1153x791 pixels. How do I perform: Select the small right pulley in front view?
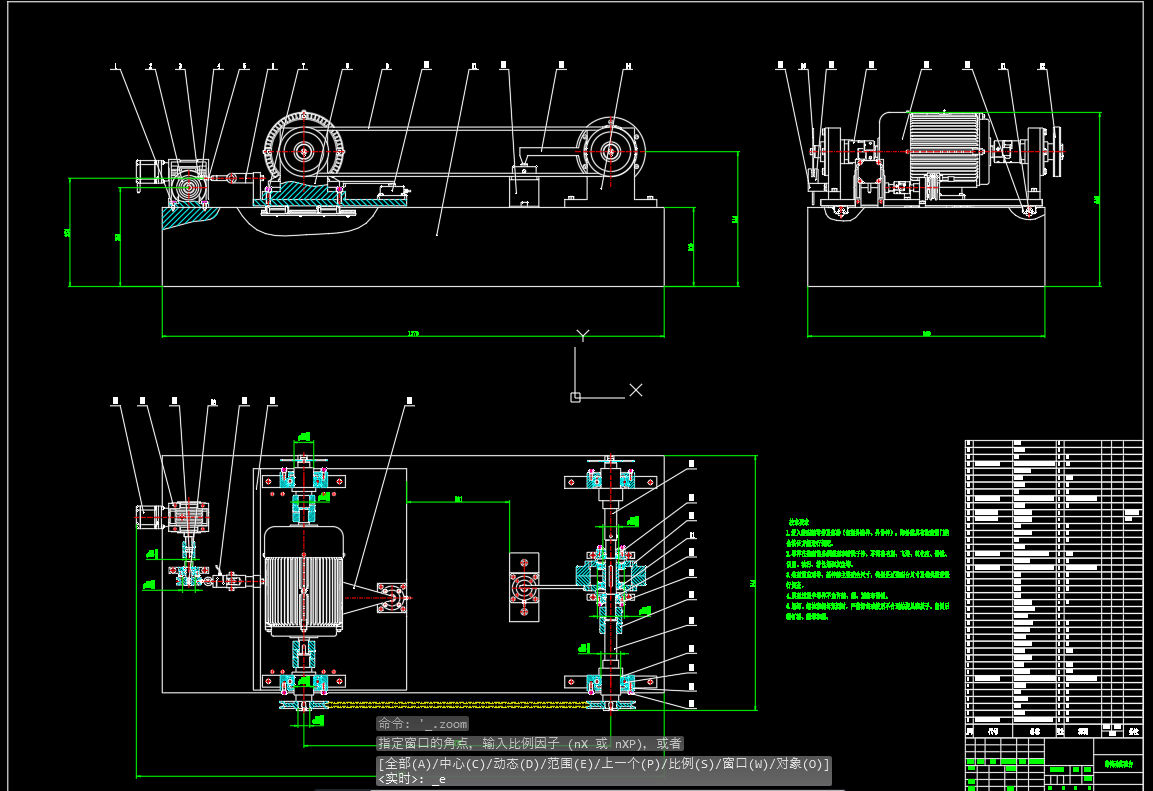point(610,152)
